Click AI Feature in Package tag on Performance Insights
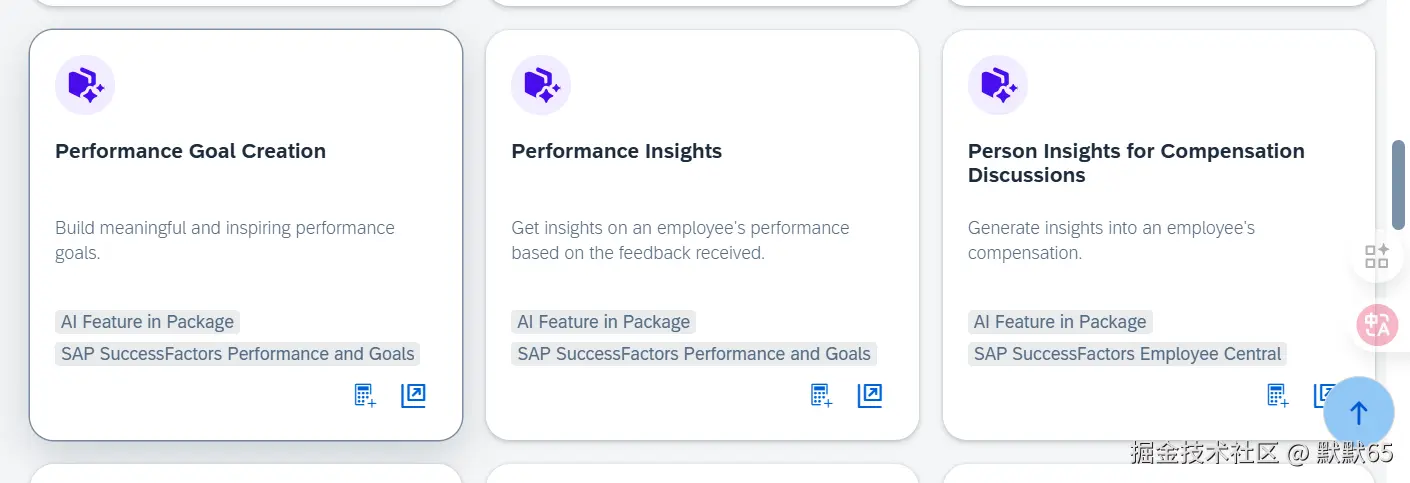Screen dimensions: 1410x483 click(603, 322)
